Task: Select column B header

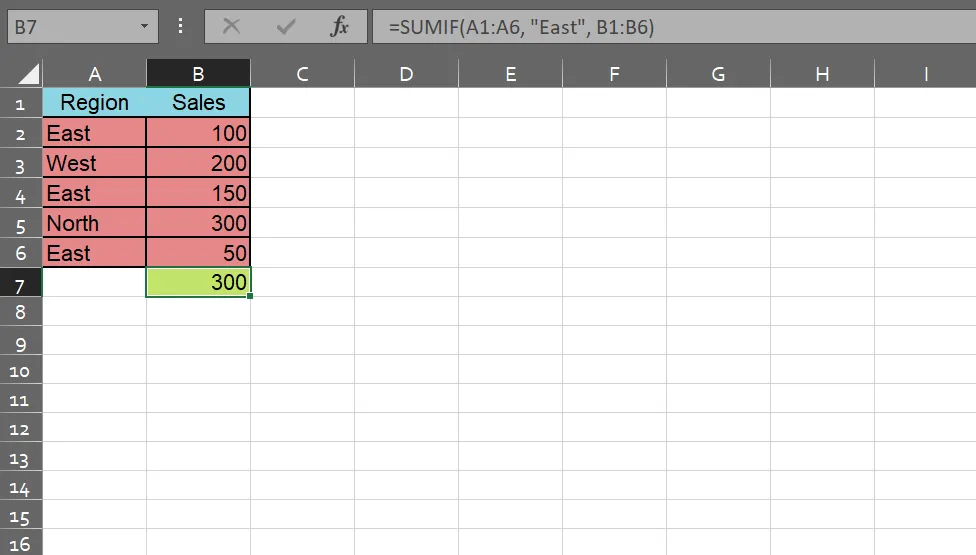Action: 199,73
